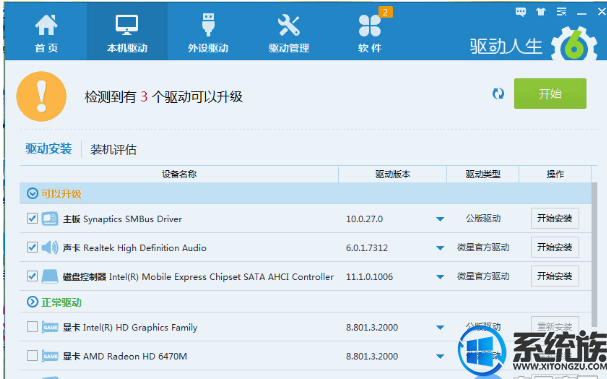Viewport: 607px width, 379px height.
Task: Click 开始安装 for Realtek High Definition Audio
Action: (x=555, y=247)
